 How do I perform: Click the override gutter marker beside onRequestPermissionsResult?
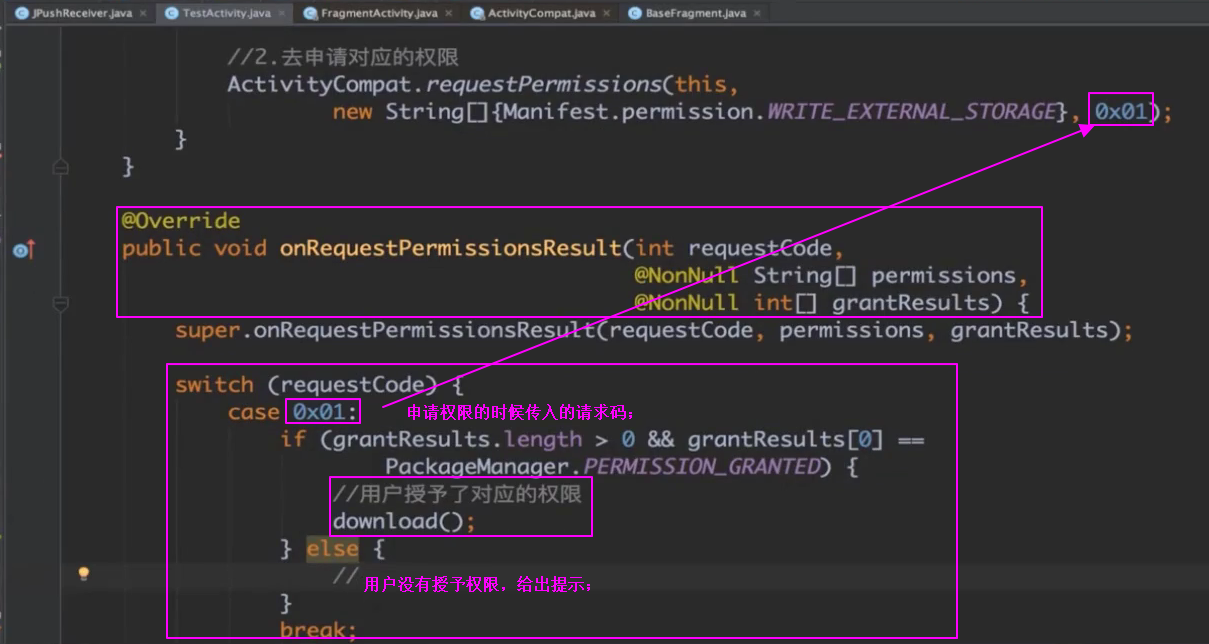tap(22, 250)
